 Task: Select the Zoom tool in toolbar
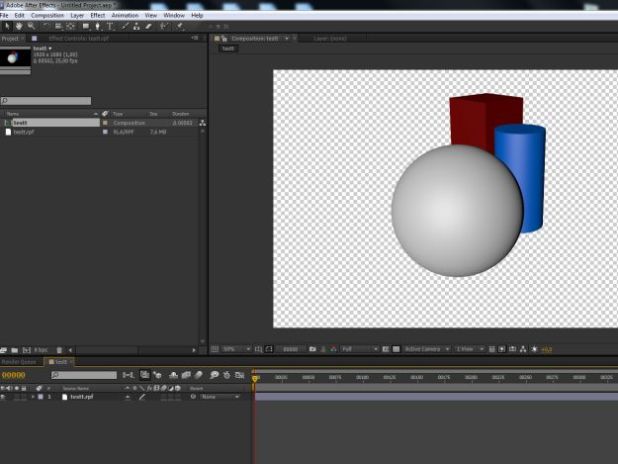pyautogui.click(x=31, y=26)
